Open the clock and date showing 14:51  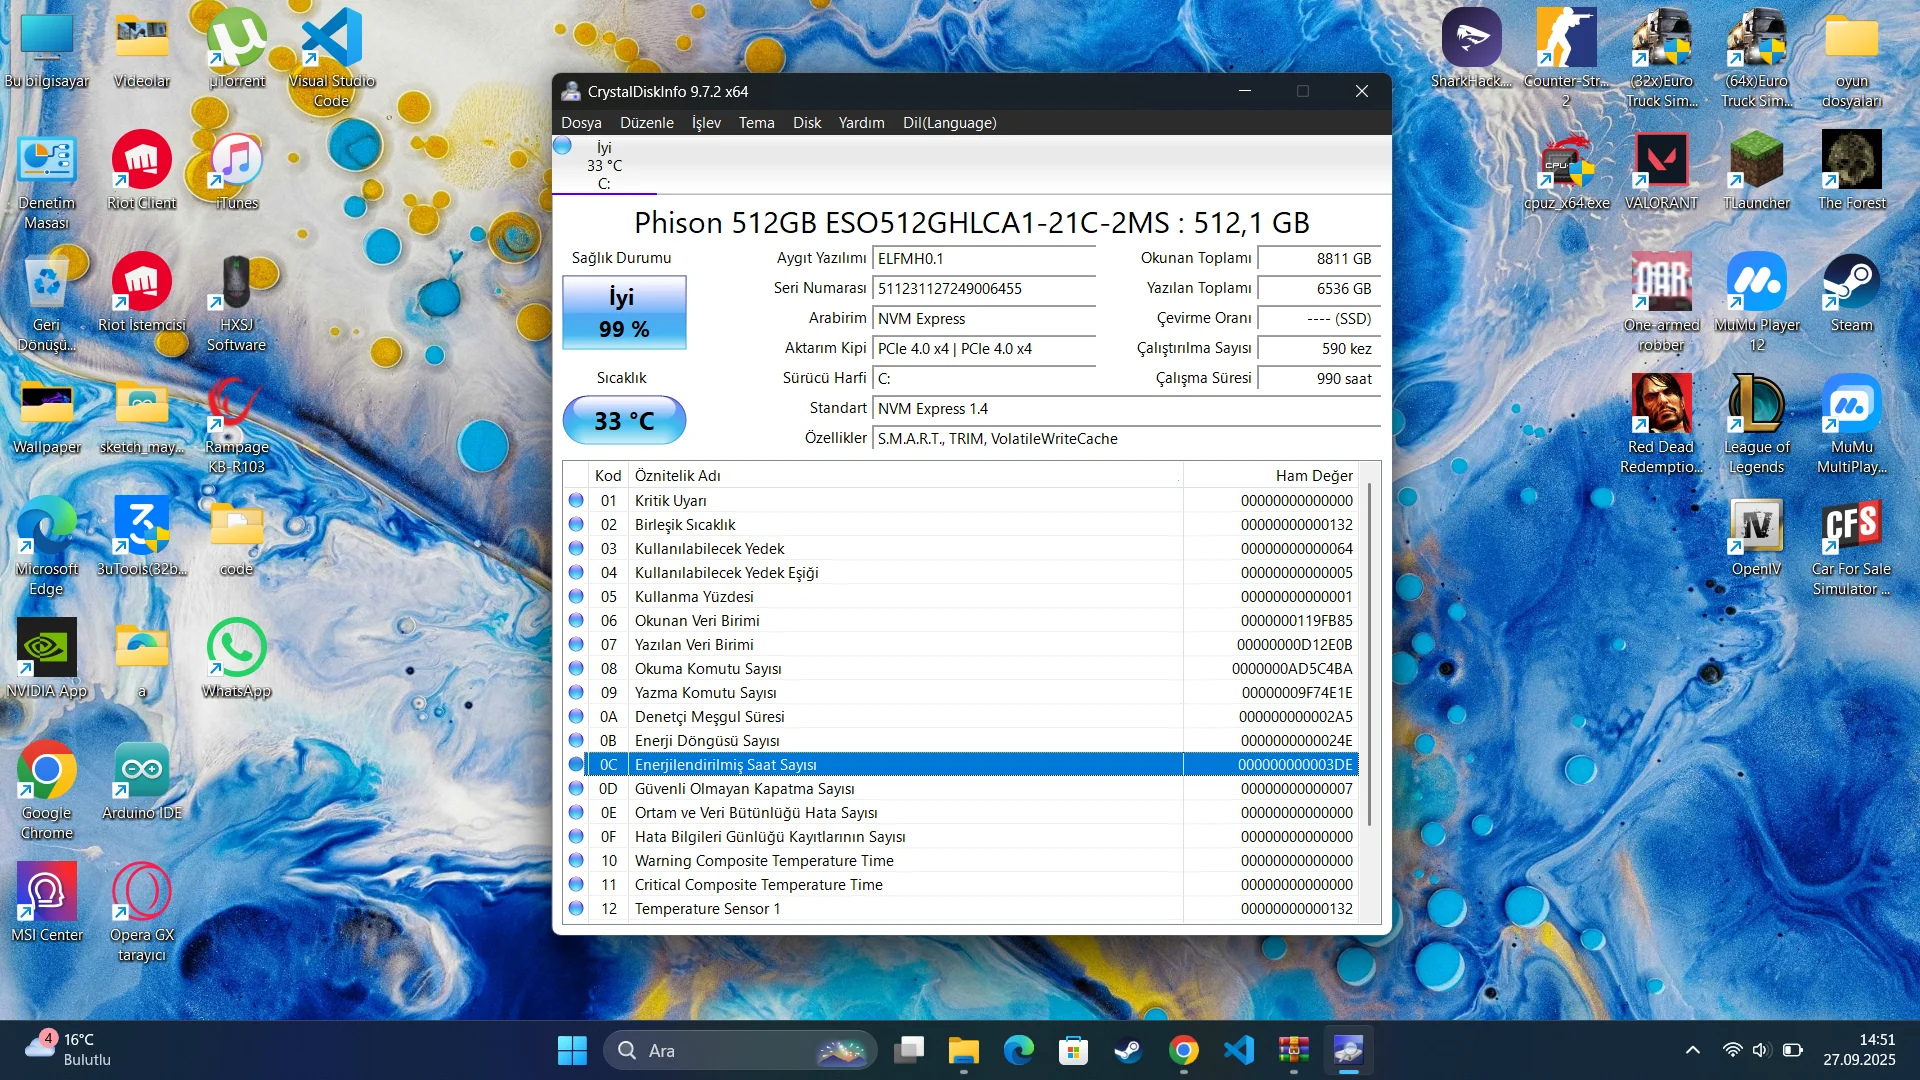pos(1859,1050)
